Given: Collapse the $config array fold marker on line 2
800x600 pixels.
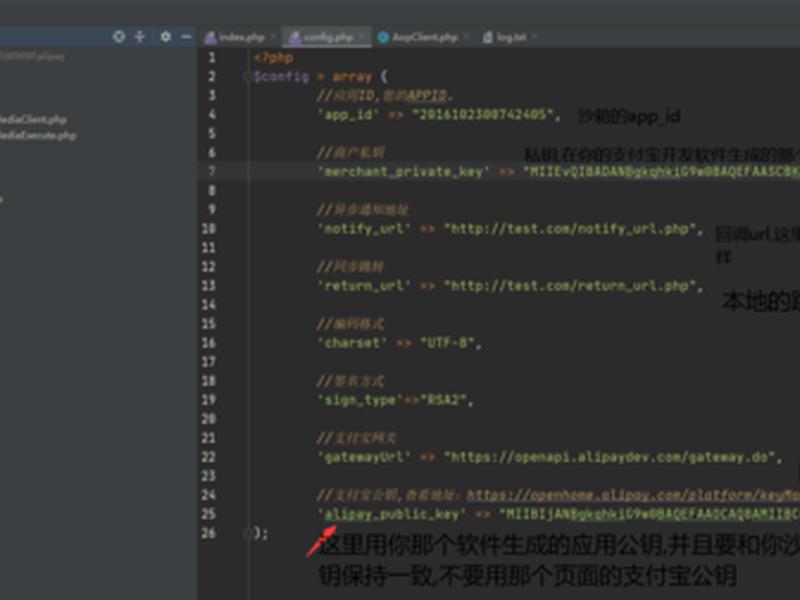Looking at the screenshot, I should click(247, 77).
